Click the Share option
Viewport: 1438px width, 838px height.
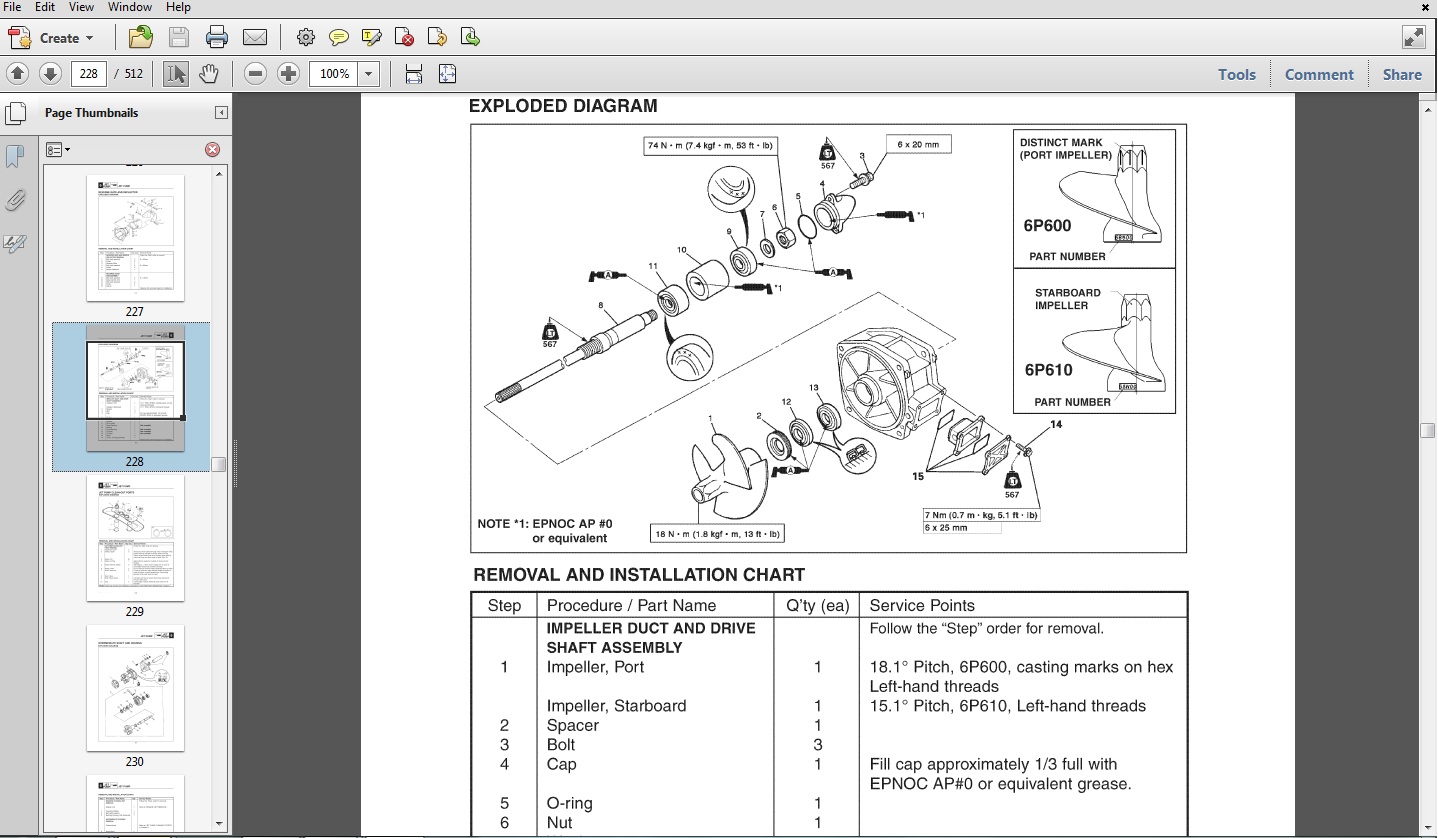[1401, 74]
